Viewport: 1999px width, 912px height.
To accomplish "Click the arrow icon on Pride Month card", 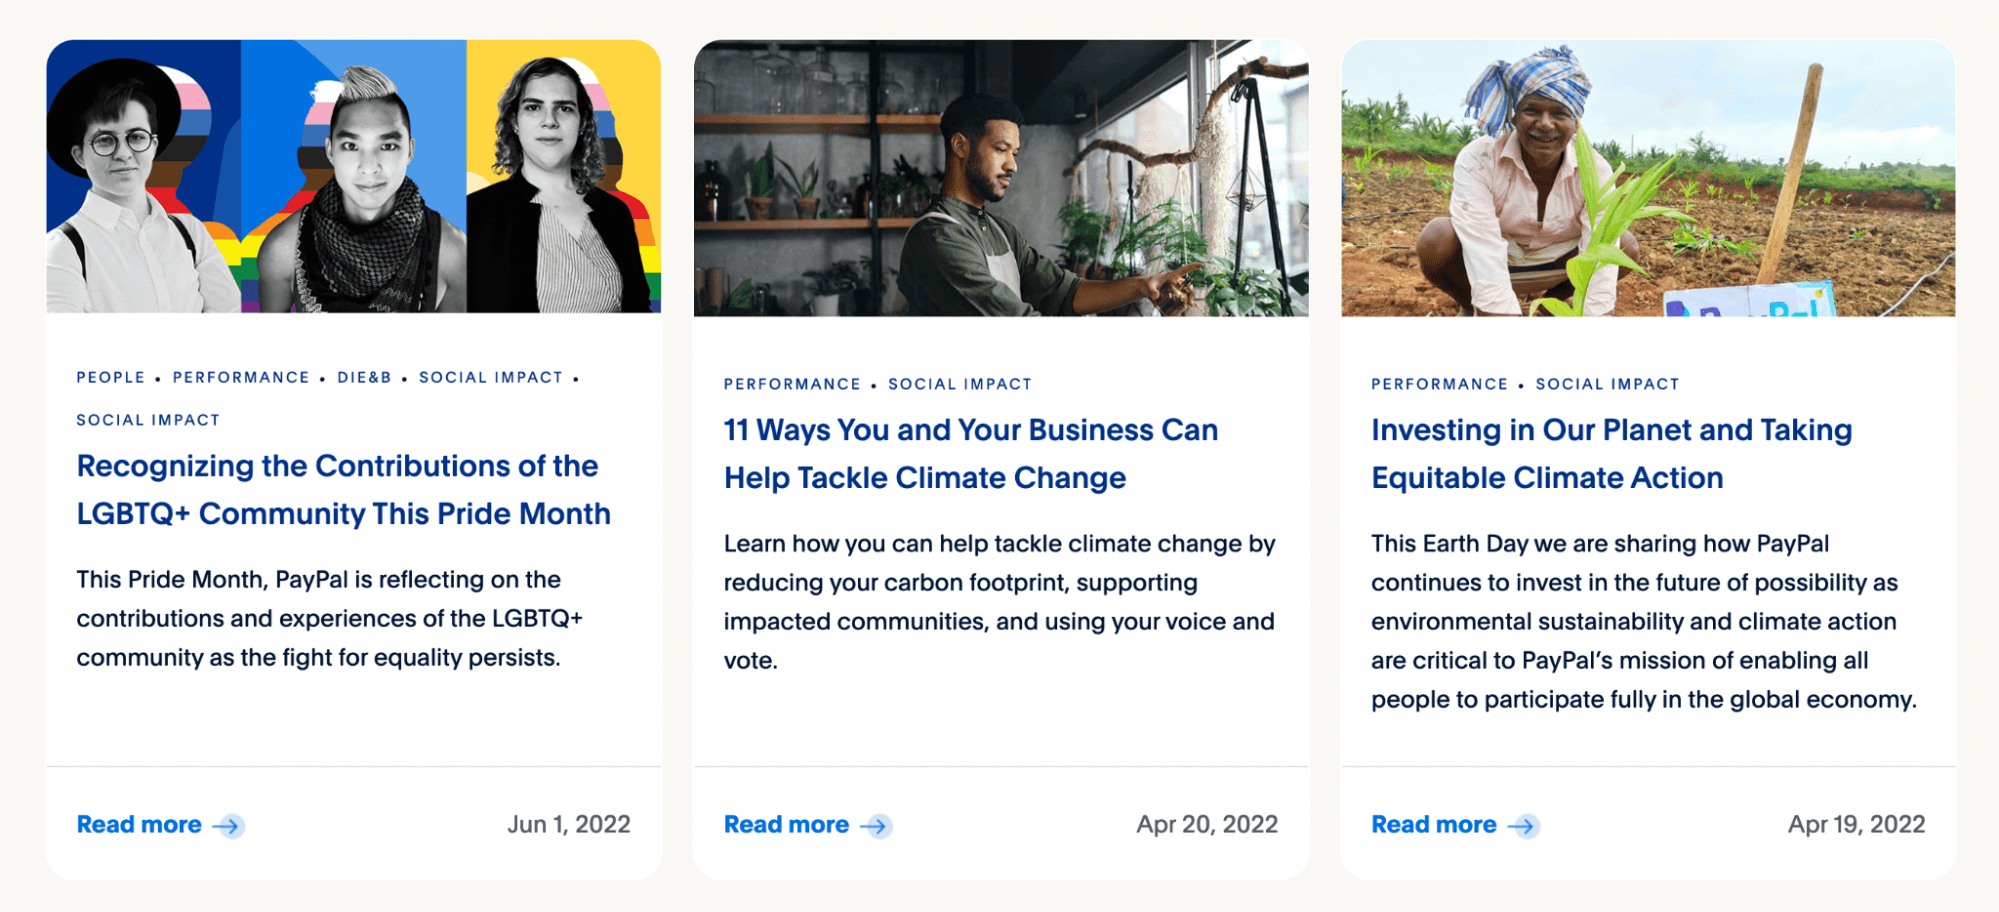I will (229, 826).
